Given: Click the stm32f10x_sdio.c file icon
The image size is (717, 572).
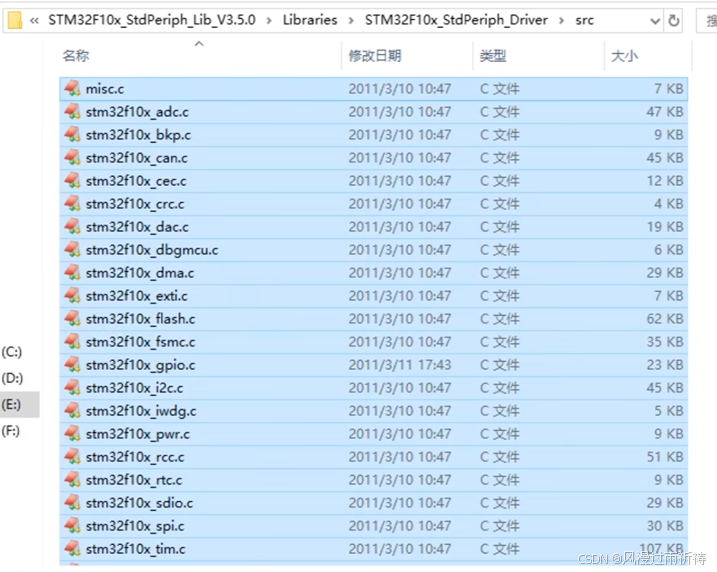Looking at the screenshot, I should [x=72, y=502].
